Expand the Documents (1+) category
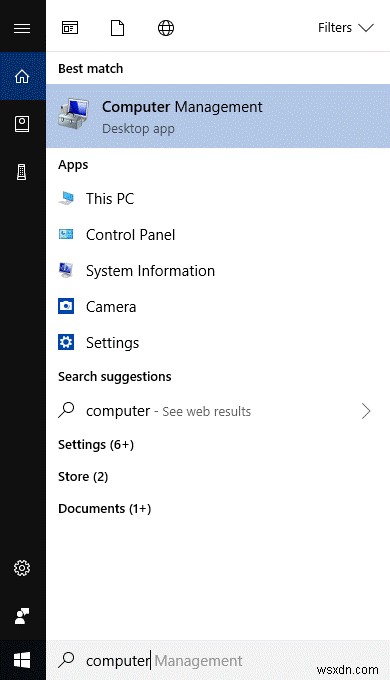Image resolution: width=390 pixels, height=680 pixels. pos(105,508)
